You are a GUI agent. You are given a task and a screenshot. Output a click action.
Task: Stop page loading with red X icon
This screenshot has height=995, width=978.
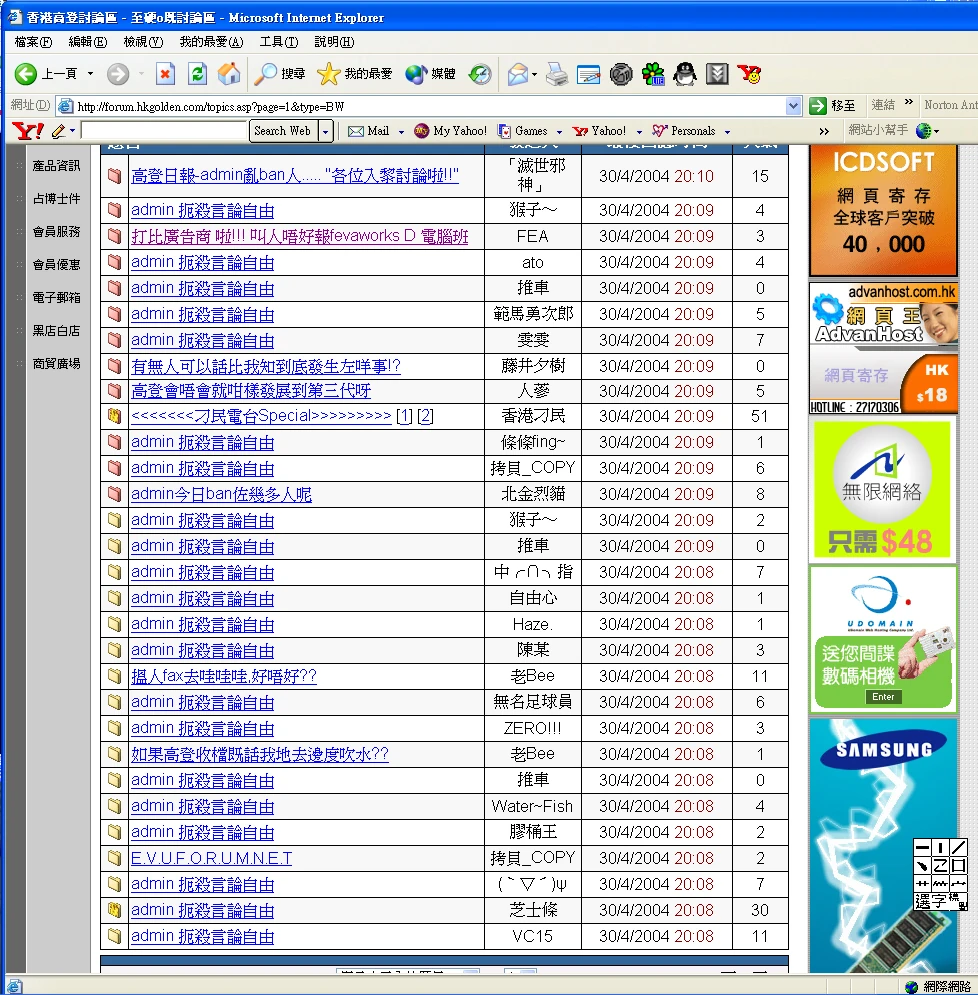click(x=165, y=74)
